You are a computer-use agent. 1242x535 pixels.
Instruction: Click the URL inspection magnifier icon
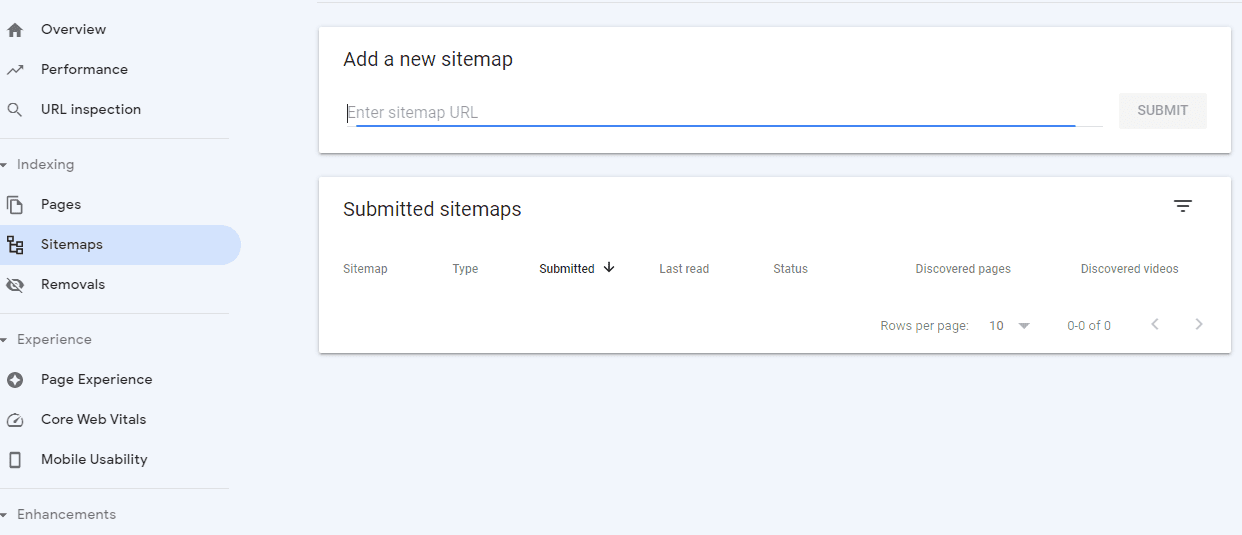(15, 110)
